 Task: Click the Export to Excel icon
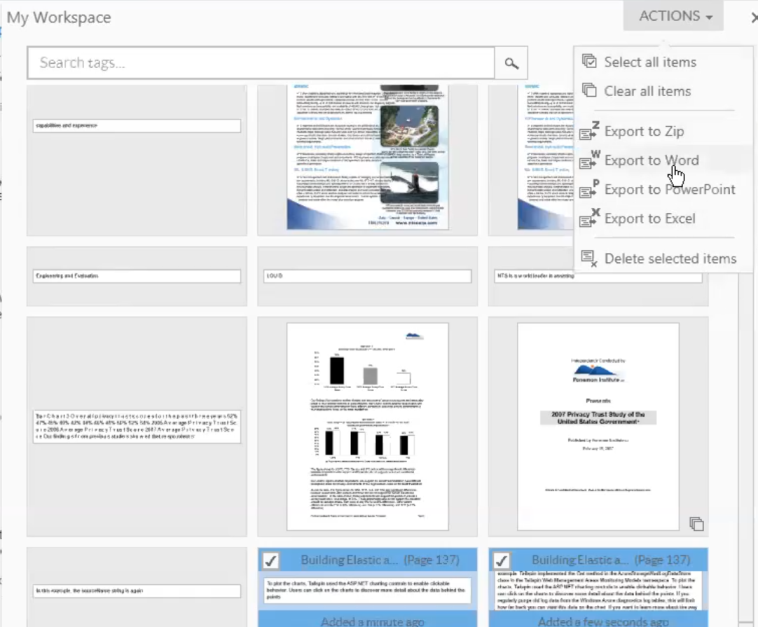coord(589,218)
